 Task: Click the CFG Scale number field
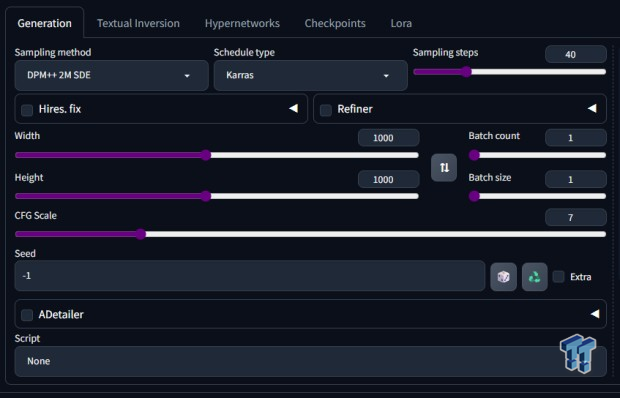tap(576, 217)
